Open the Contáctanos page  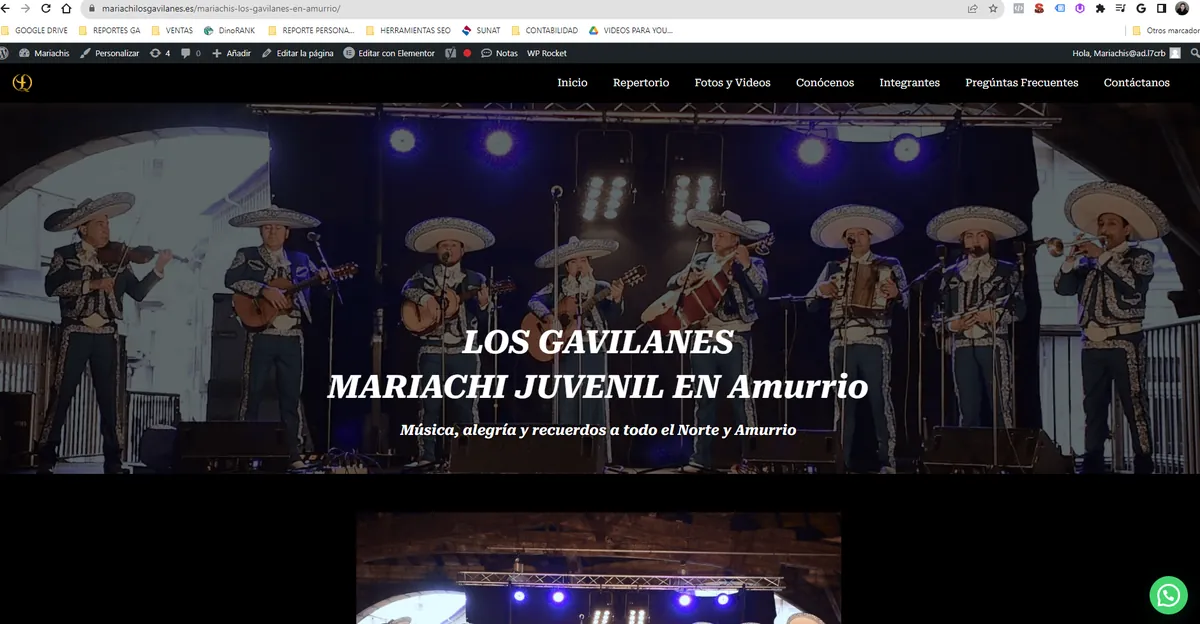(1136, 83)
